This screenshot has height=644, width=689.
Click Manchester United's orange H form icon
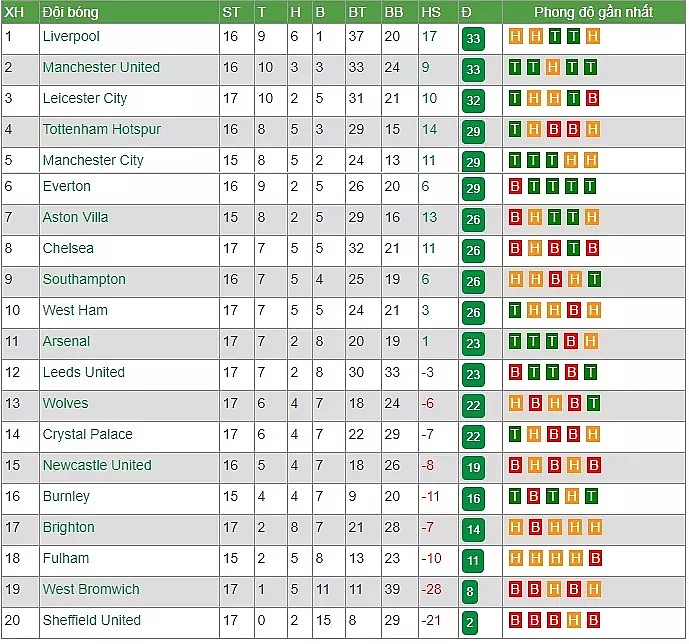tap(553, 68)
